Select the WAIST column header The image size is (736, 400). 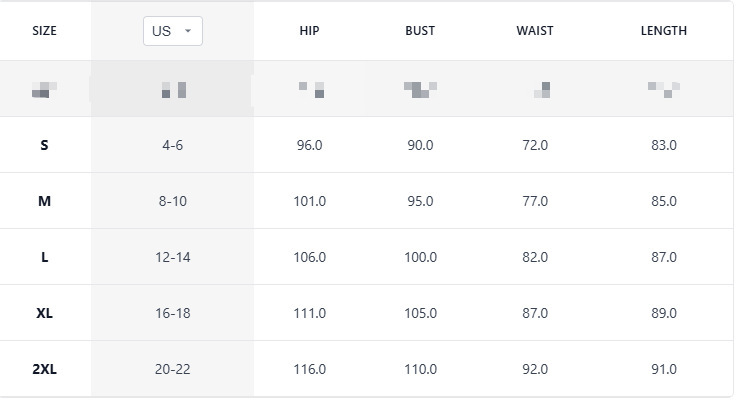pos(535,31)
